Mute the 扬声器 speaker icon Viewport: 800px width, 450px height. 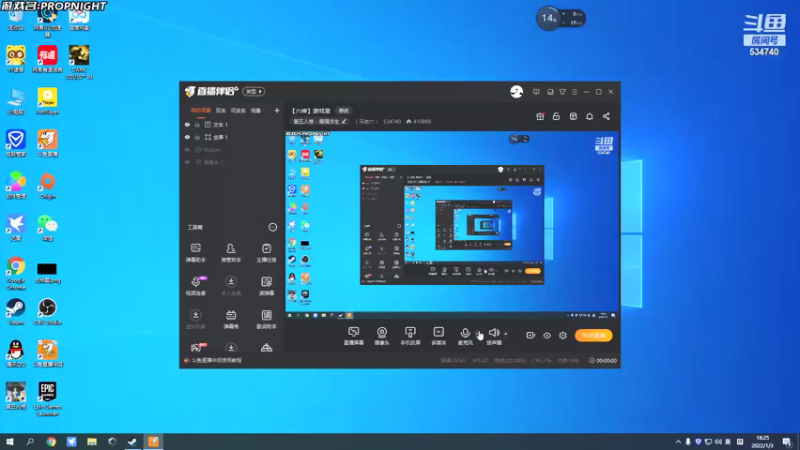click(x=493, y=333)
